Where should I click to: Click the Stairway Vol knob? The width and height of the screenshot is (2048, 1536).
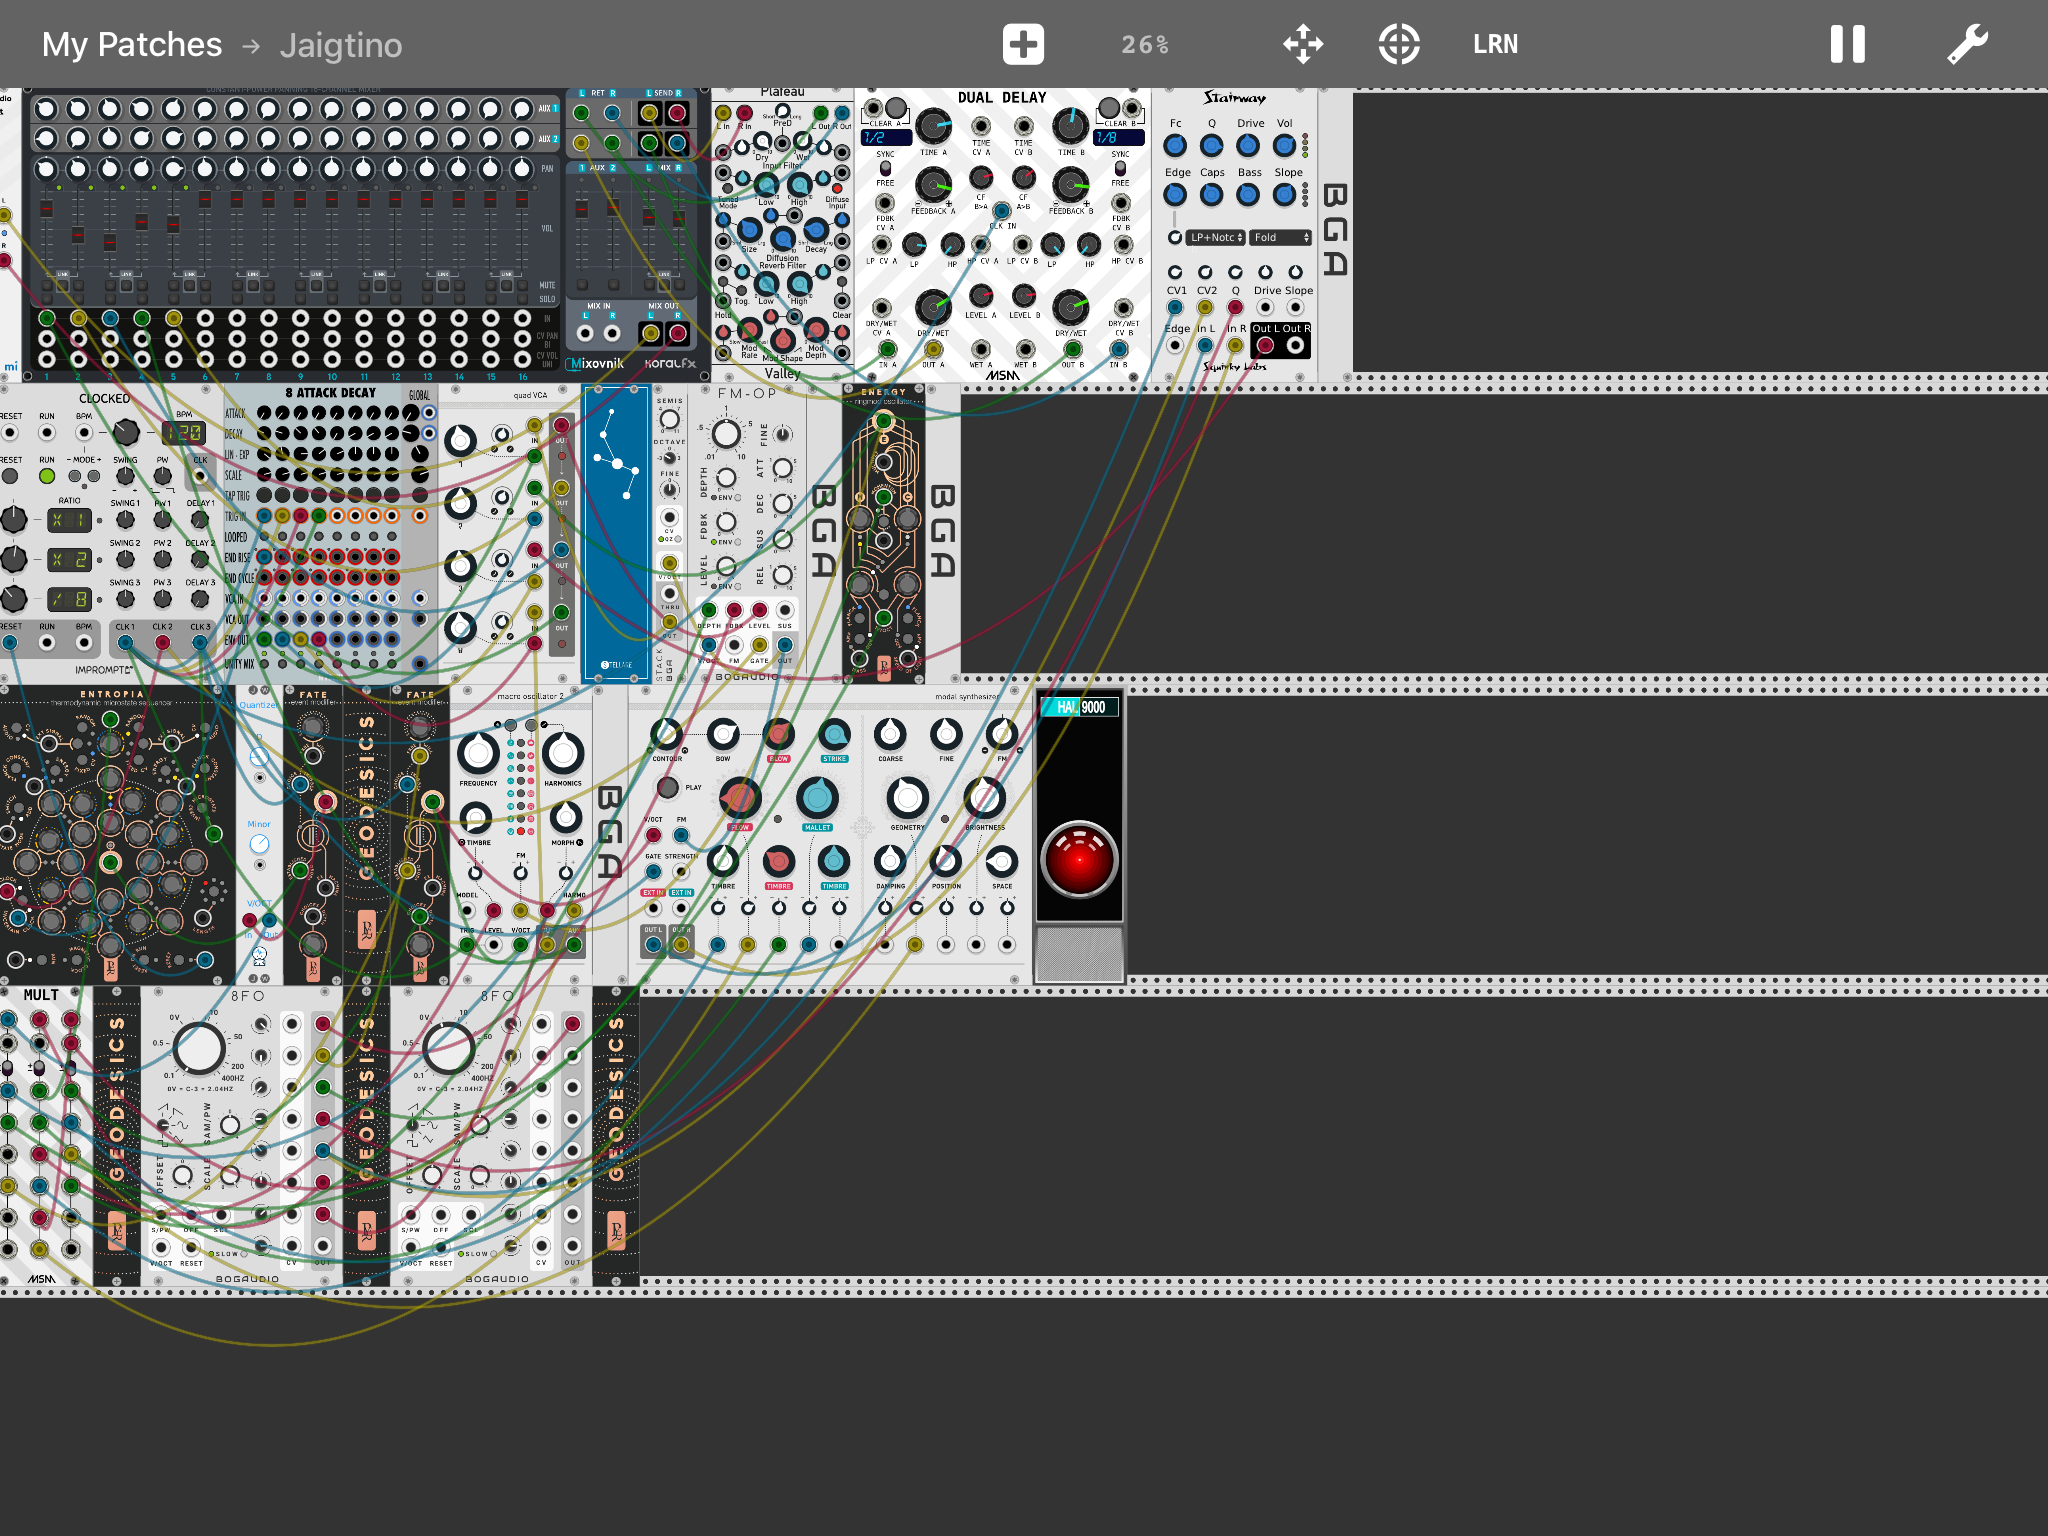click(1284, 146)
